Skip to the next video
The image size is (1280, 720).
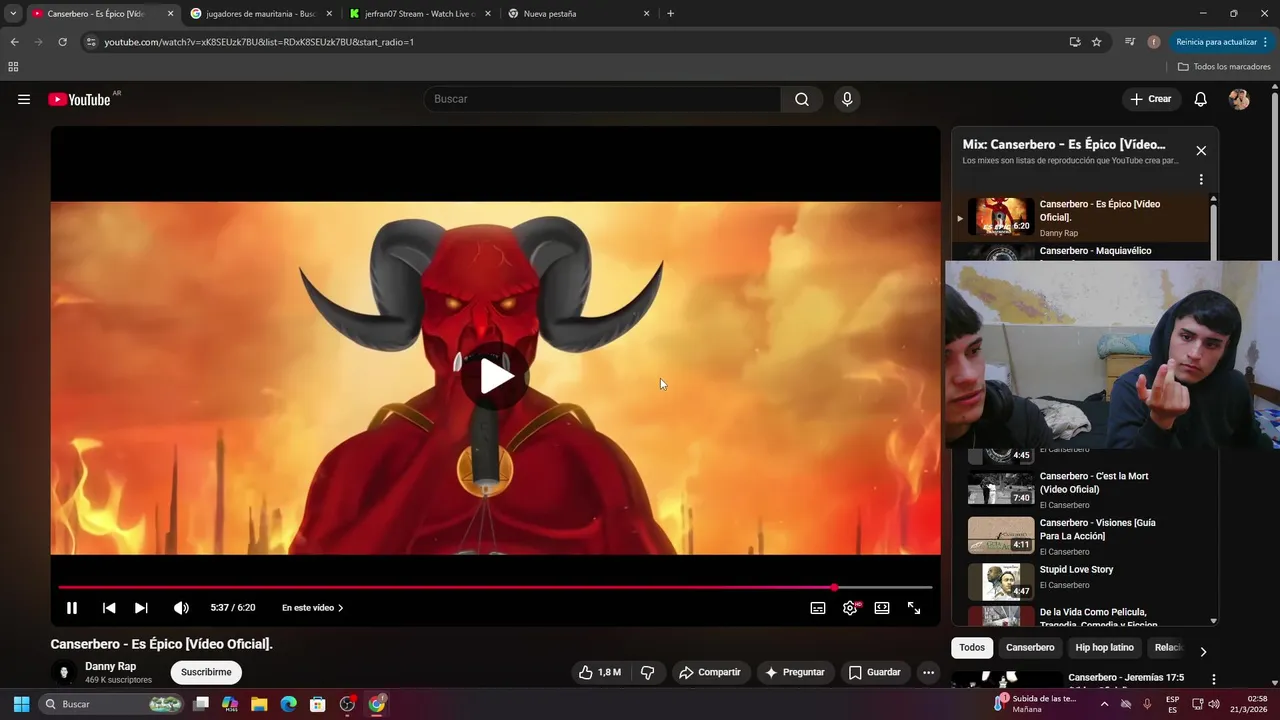(141, 608)
